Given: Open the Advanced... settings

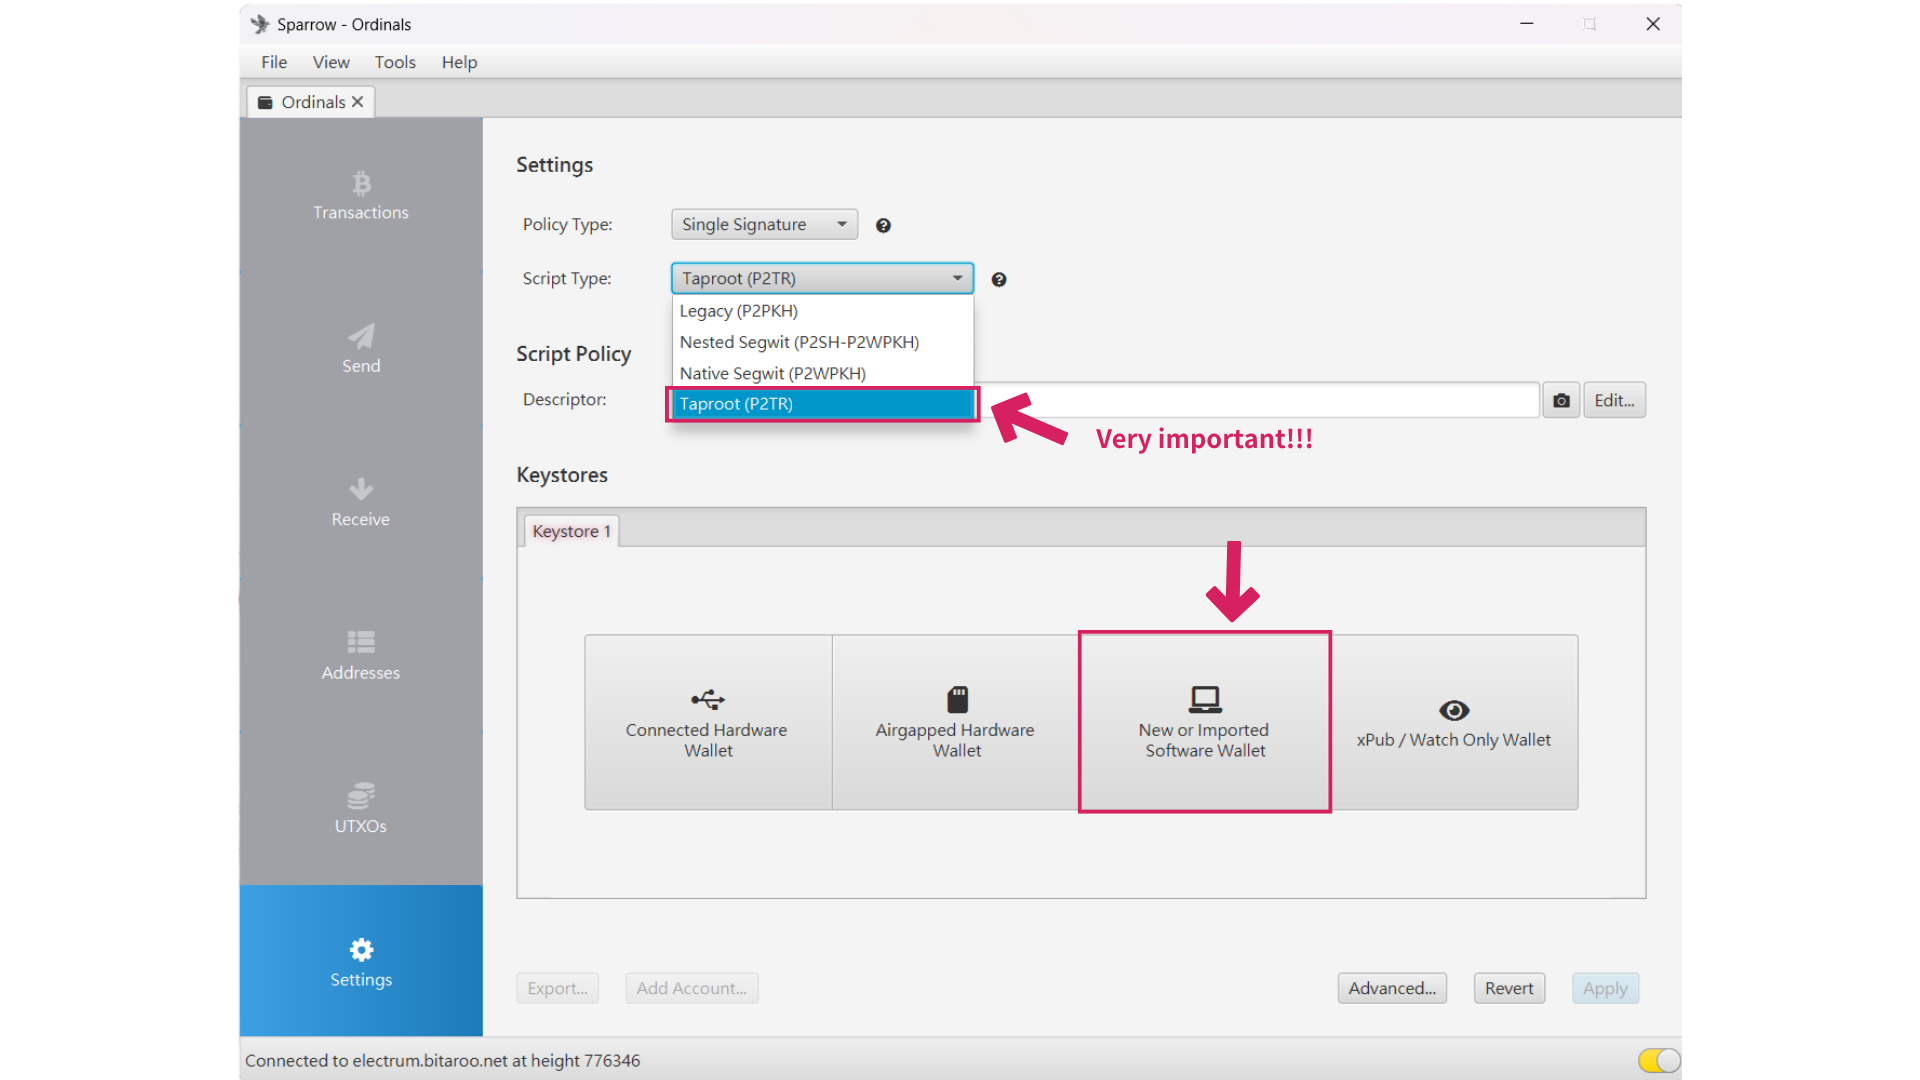Looking at the screenshot, I should click(x=1392, y=988).
